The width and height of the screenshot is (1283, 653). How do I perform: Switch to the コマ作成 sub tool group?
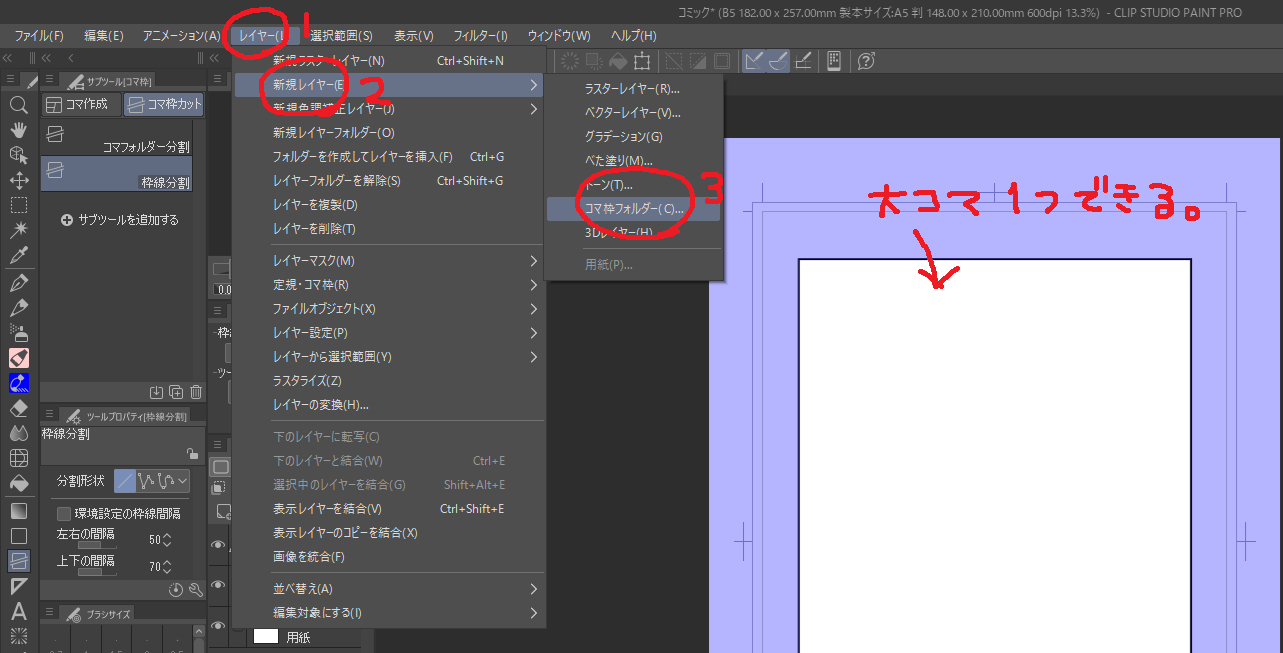coord(80,105)
